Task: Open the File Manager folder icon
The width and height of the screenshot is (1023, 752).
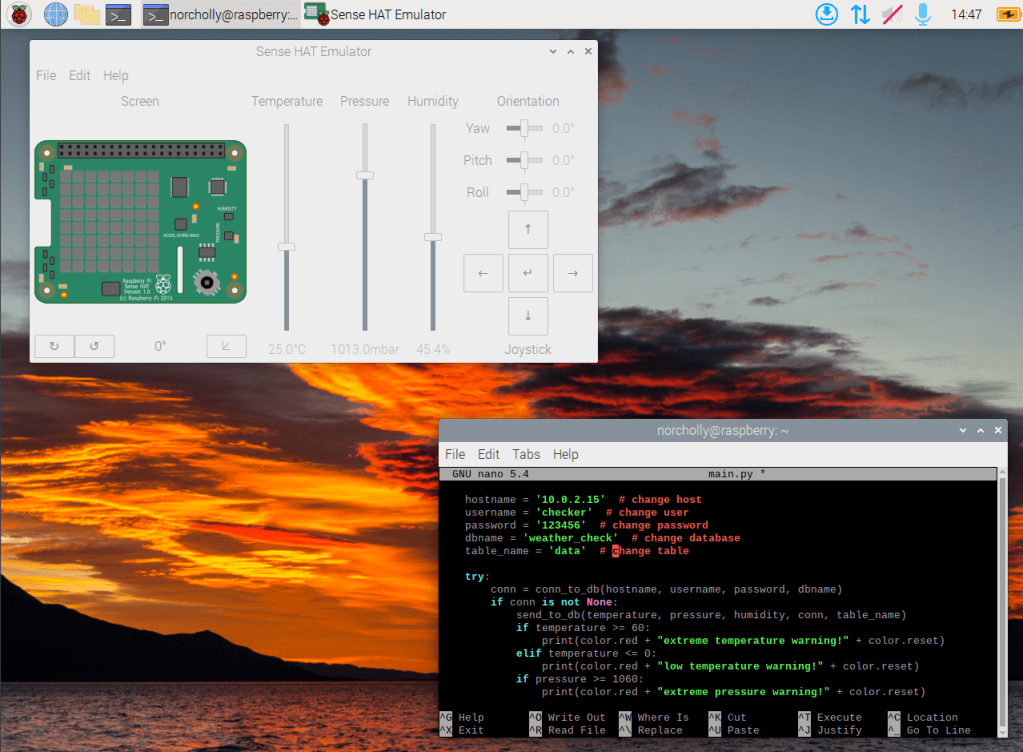Action: 87,14
